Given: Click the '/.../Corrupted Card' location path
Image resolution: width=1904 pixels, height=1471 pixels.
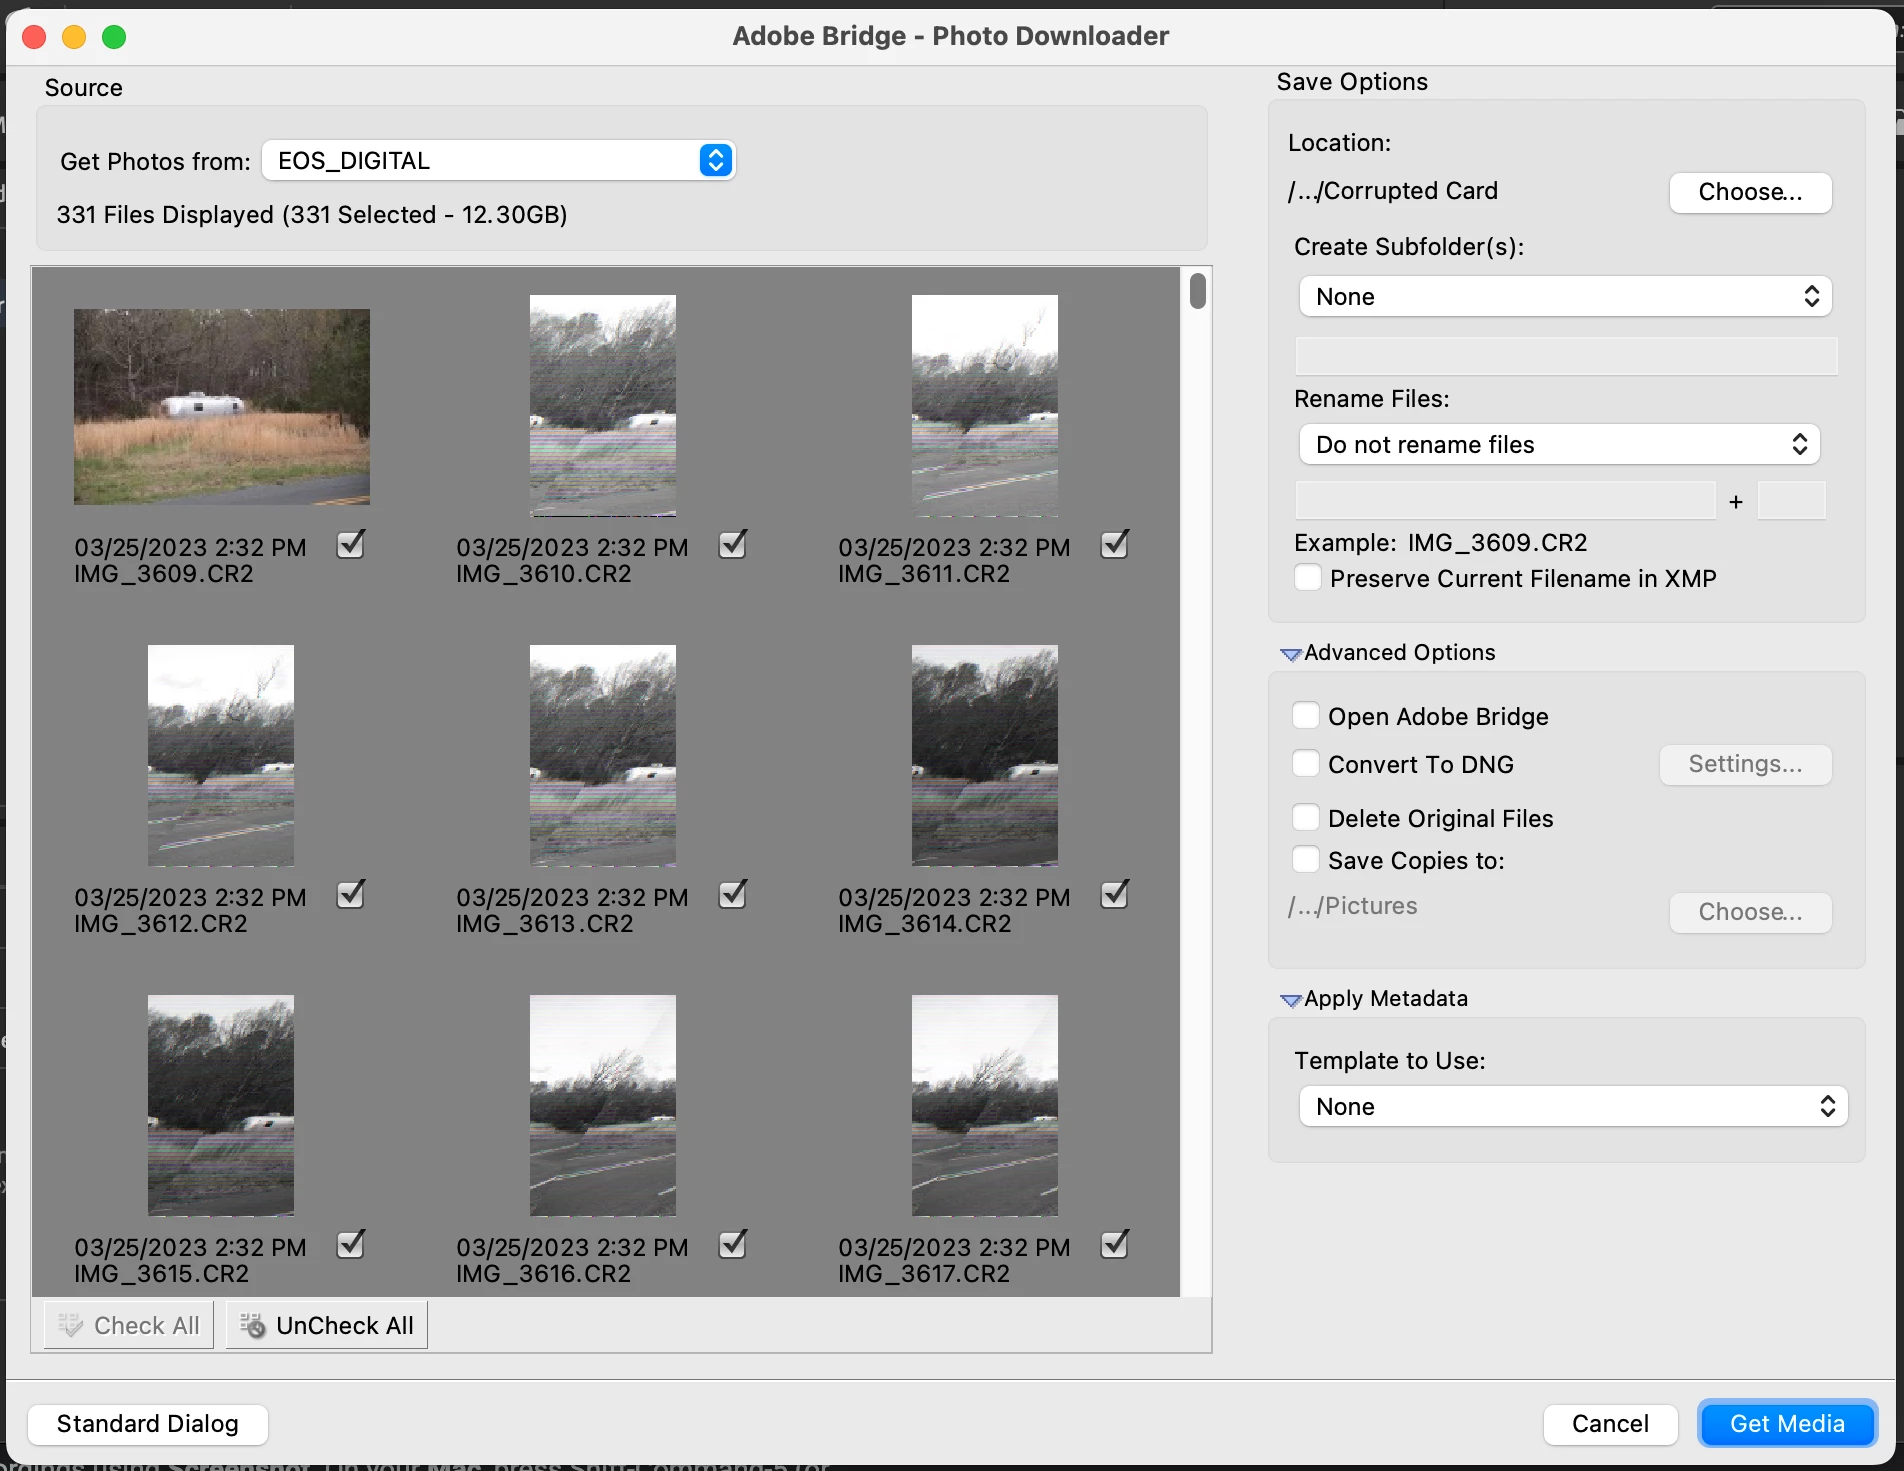Looking at the screenshot, I should click(1393, 191).
